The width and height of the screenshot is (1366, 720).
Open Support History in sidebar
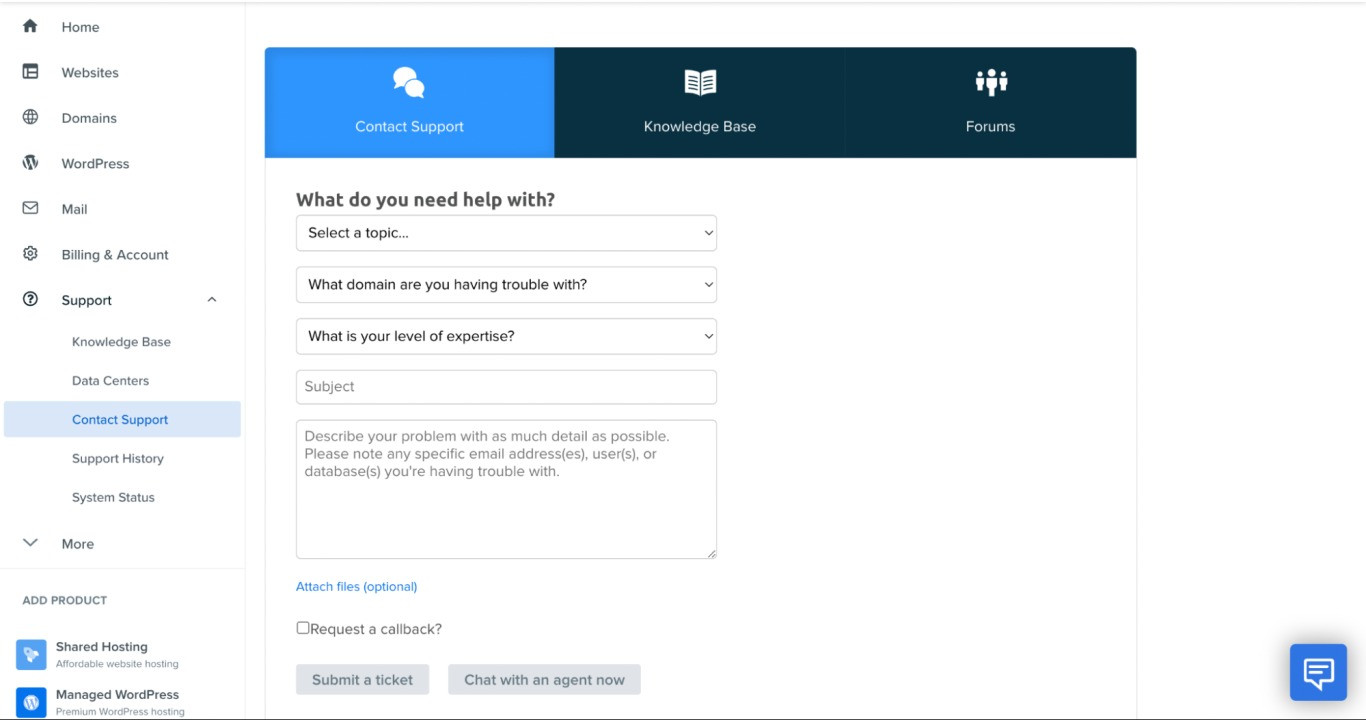(118, 459)
